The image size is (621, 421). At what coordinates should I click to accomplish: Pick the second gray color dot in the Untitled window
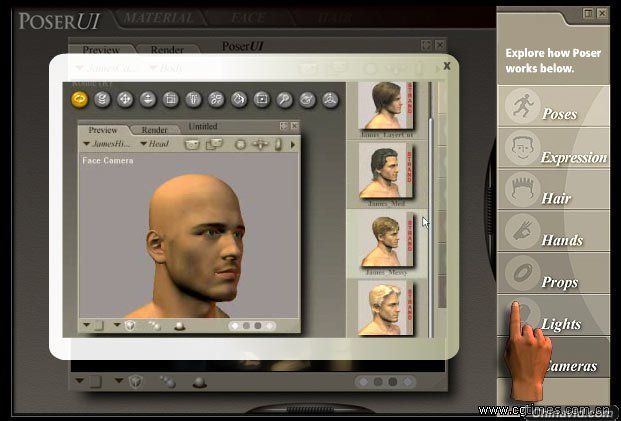[246, 326]
